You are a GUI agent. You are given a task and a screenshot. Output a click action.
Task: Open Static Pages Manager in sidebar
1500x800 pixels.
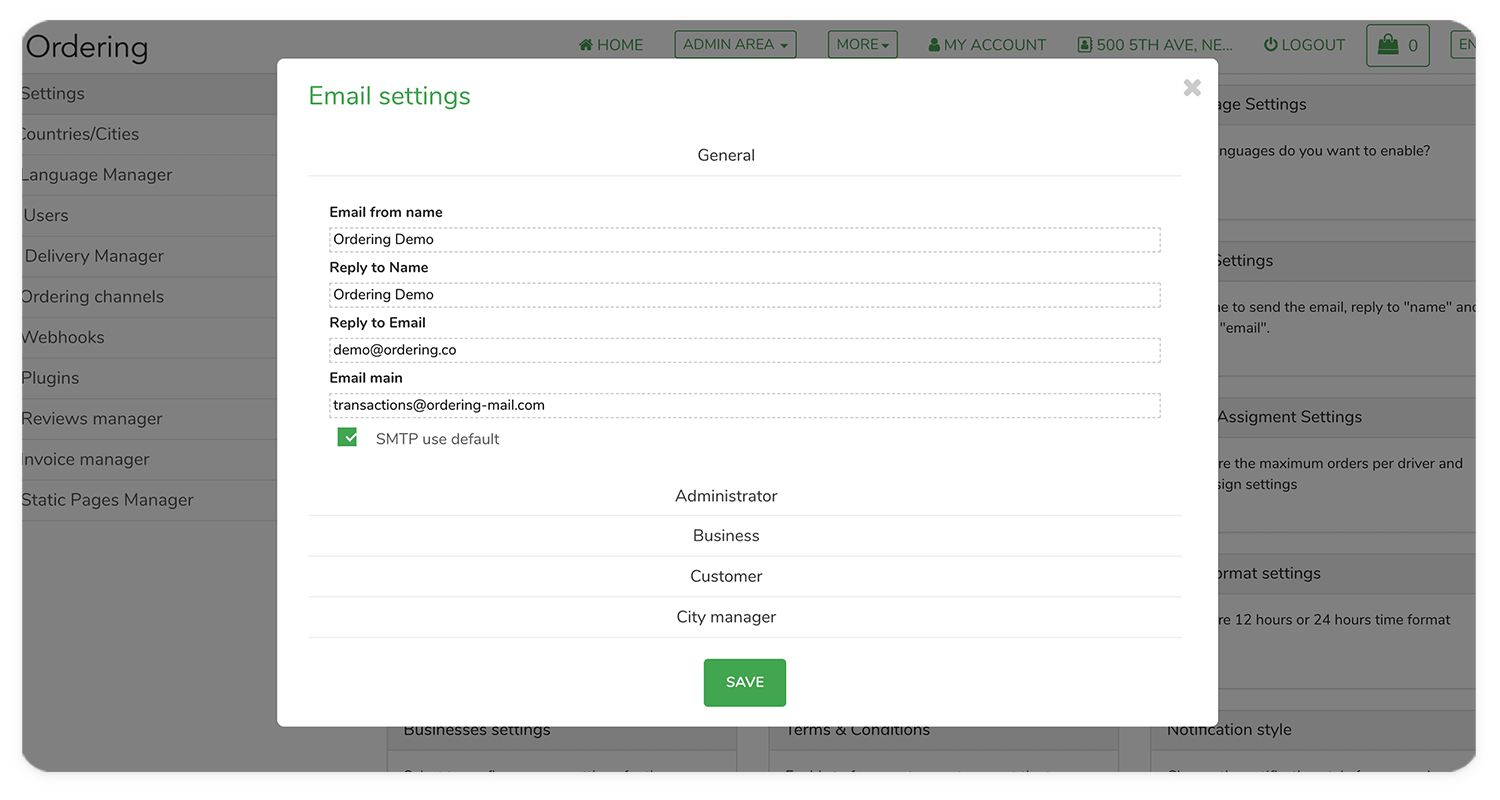(150, 500)
